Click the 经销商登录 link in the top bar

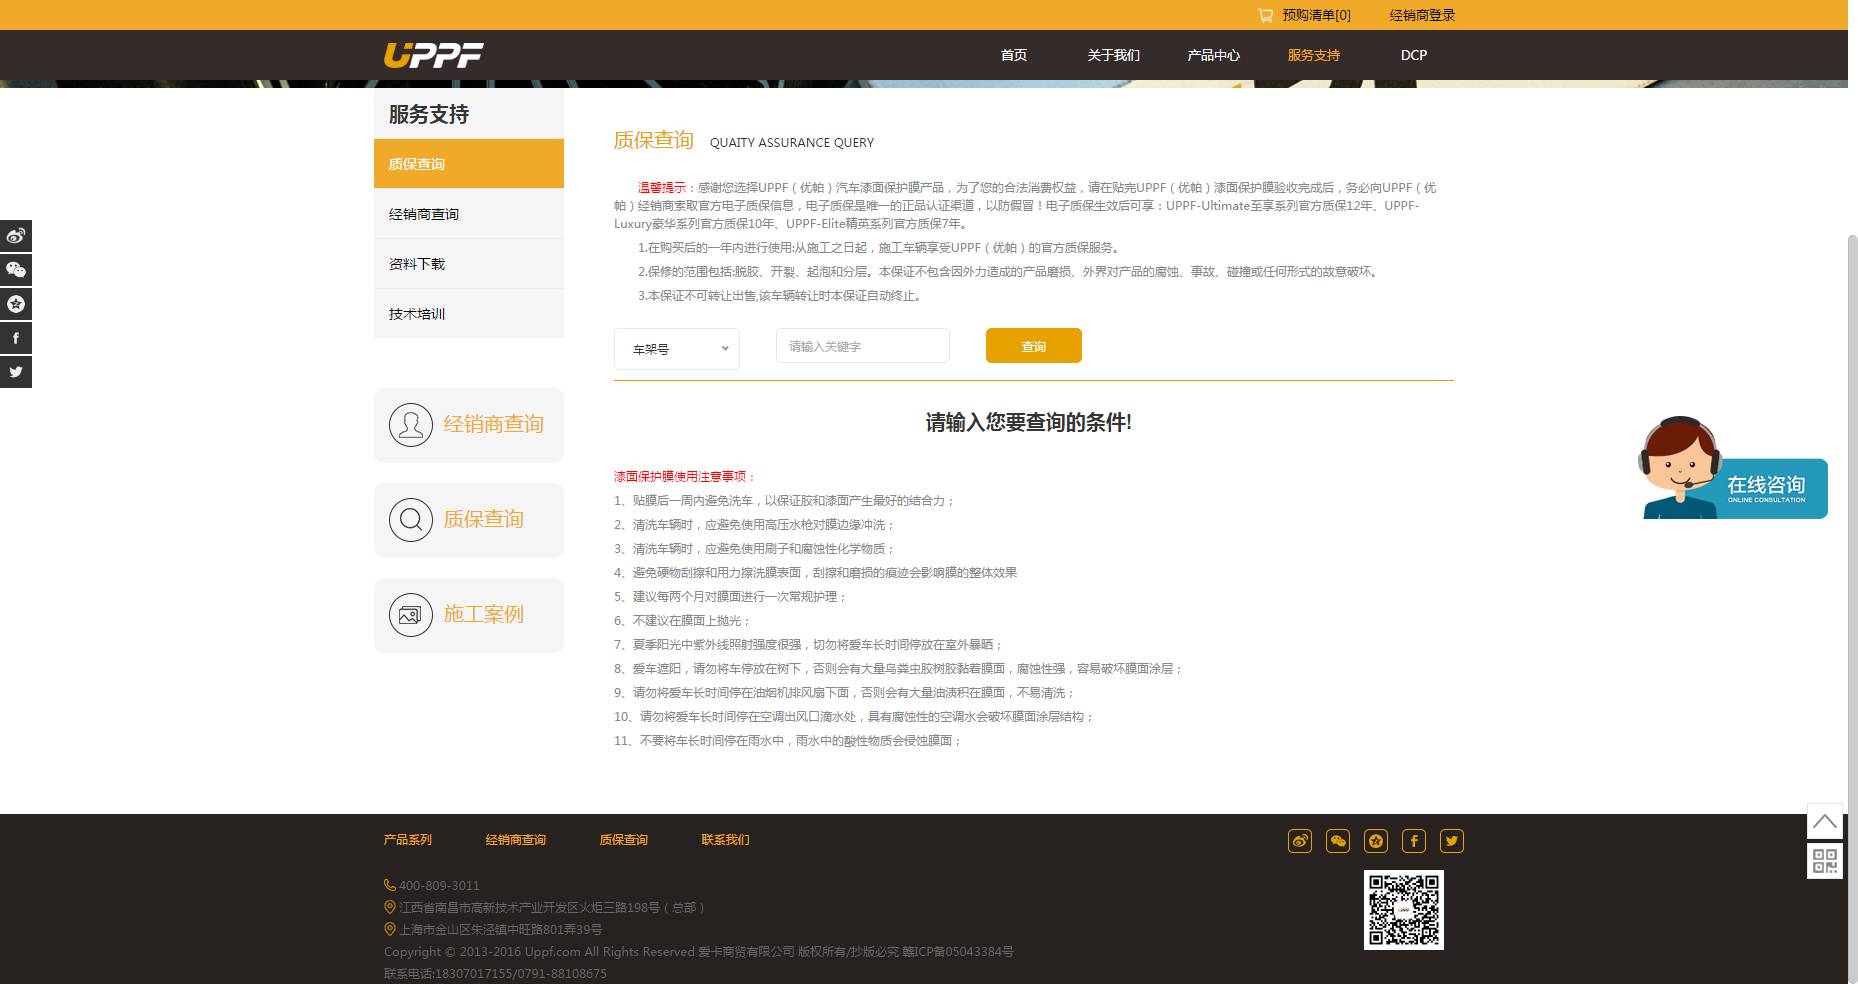click(x=1422, y=15)
